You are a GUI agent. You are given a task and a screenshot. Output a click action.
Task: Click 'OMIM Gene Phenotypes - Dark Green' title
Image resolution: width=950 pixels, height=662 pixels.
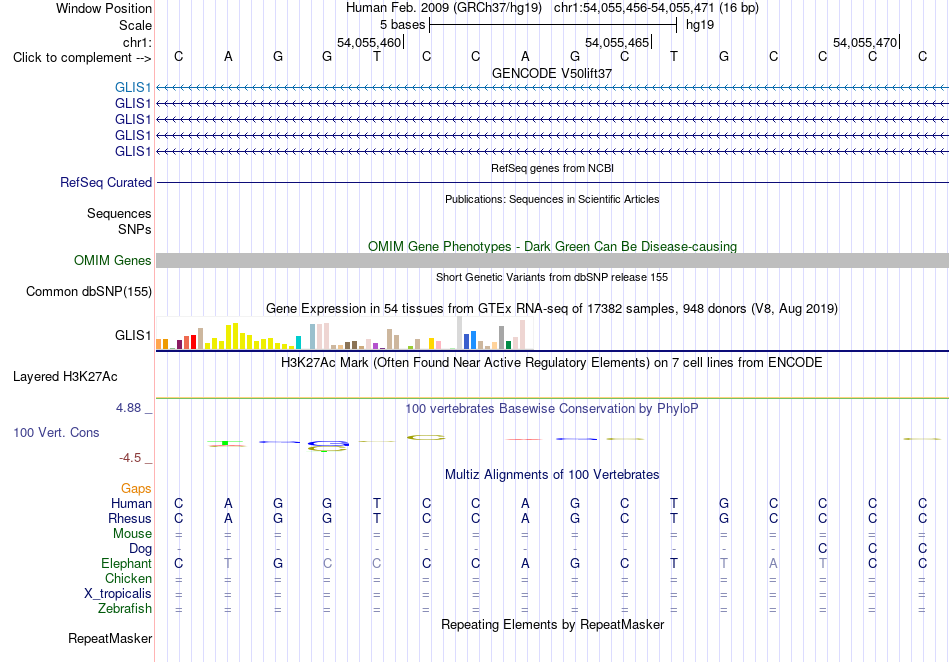click(x=552, y=247)
